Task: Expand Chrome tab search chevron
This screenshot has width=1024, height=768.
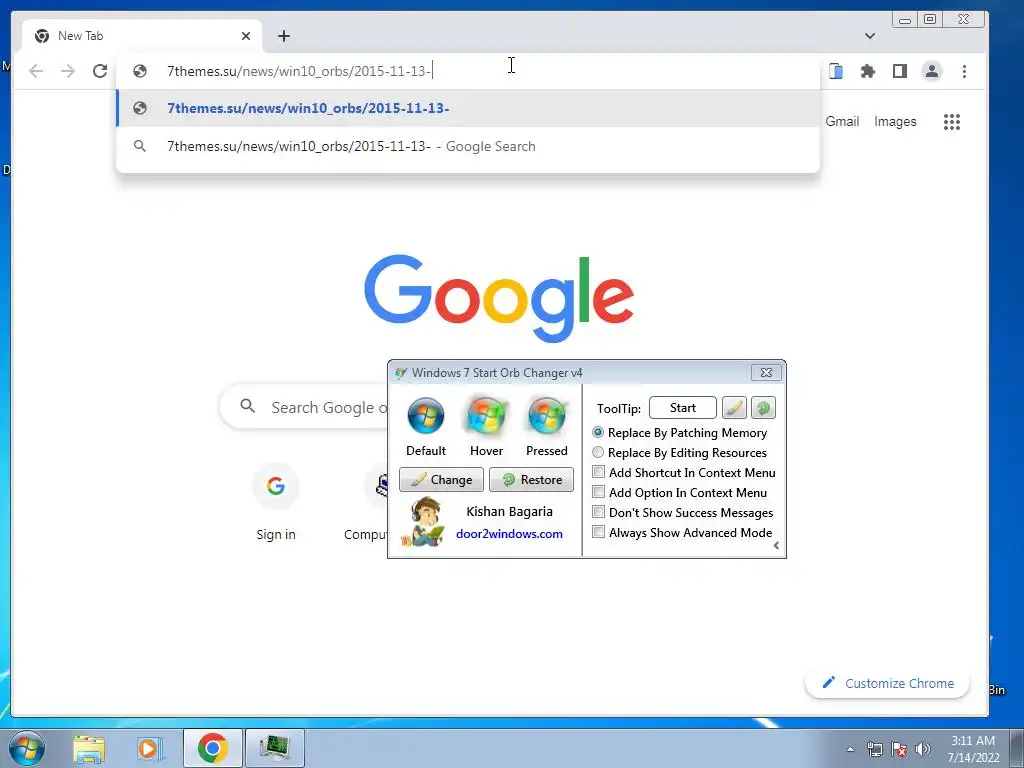Action: pyautogui.click(x=869, y=36)
